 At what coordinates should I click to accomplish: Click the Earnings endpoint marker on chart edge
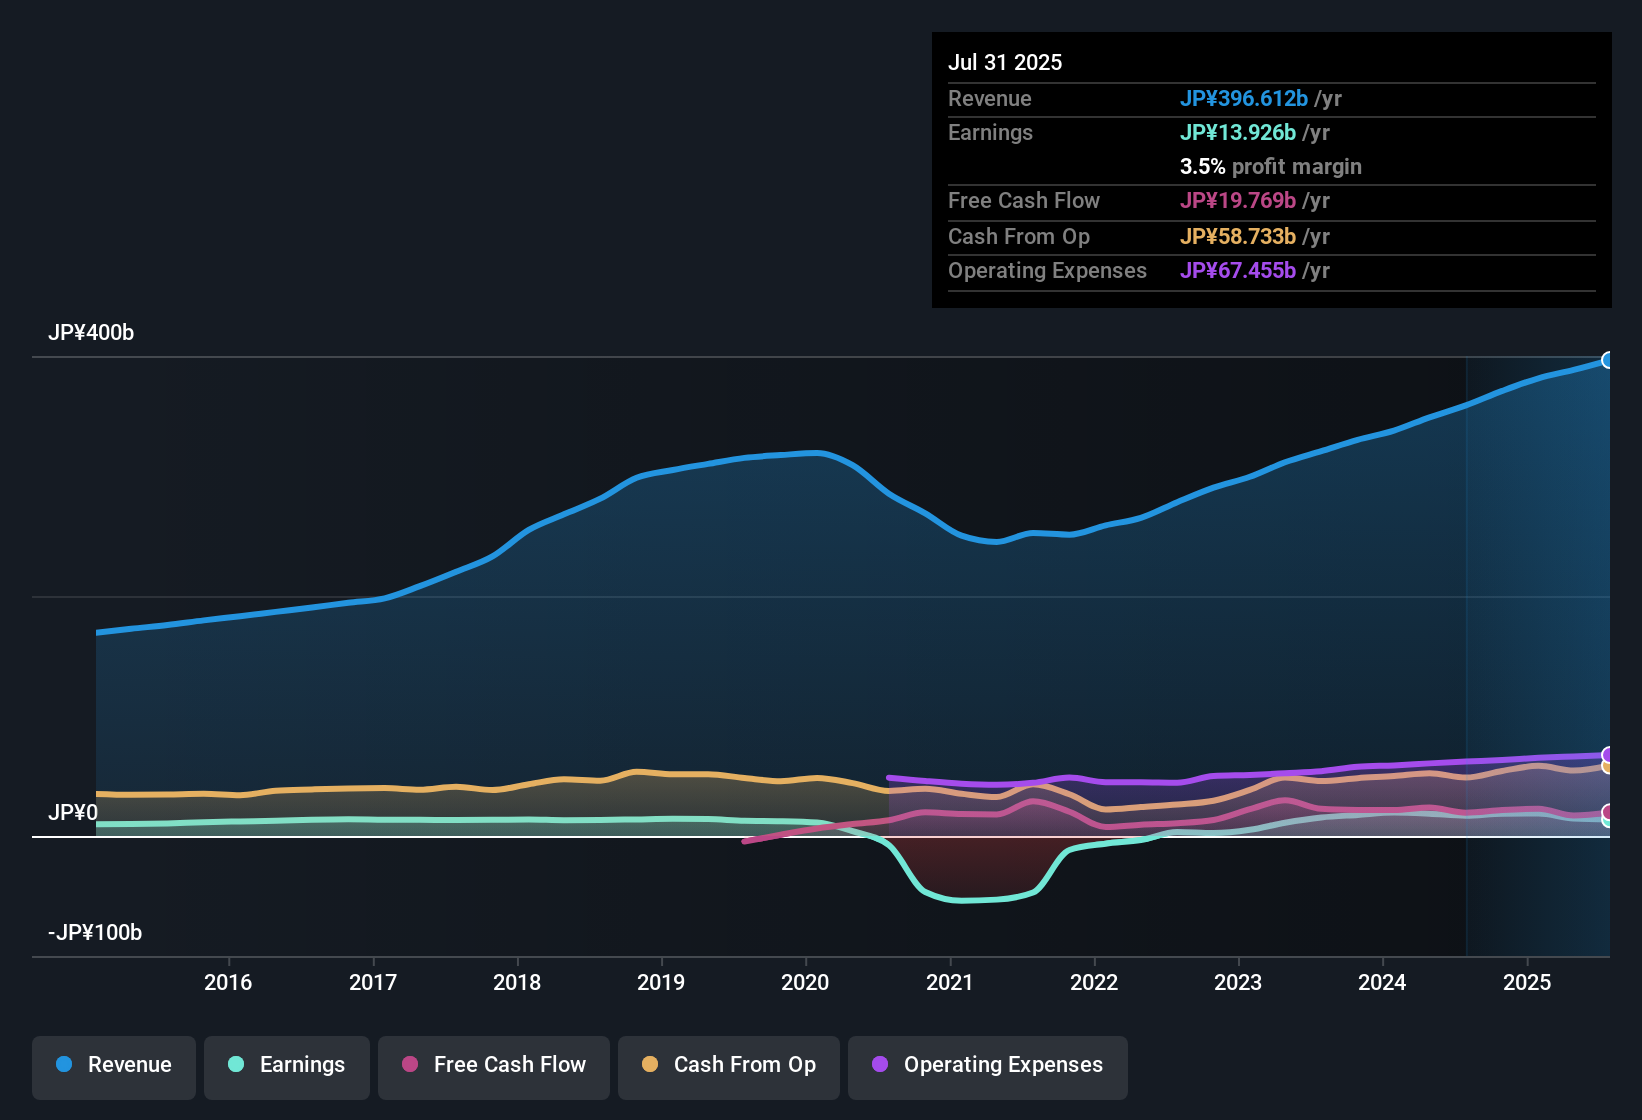[x=1606, y=822]
